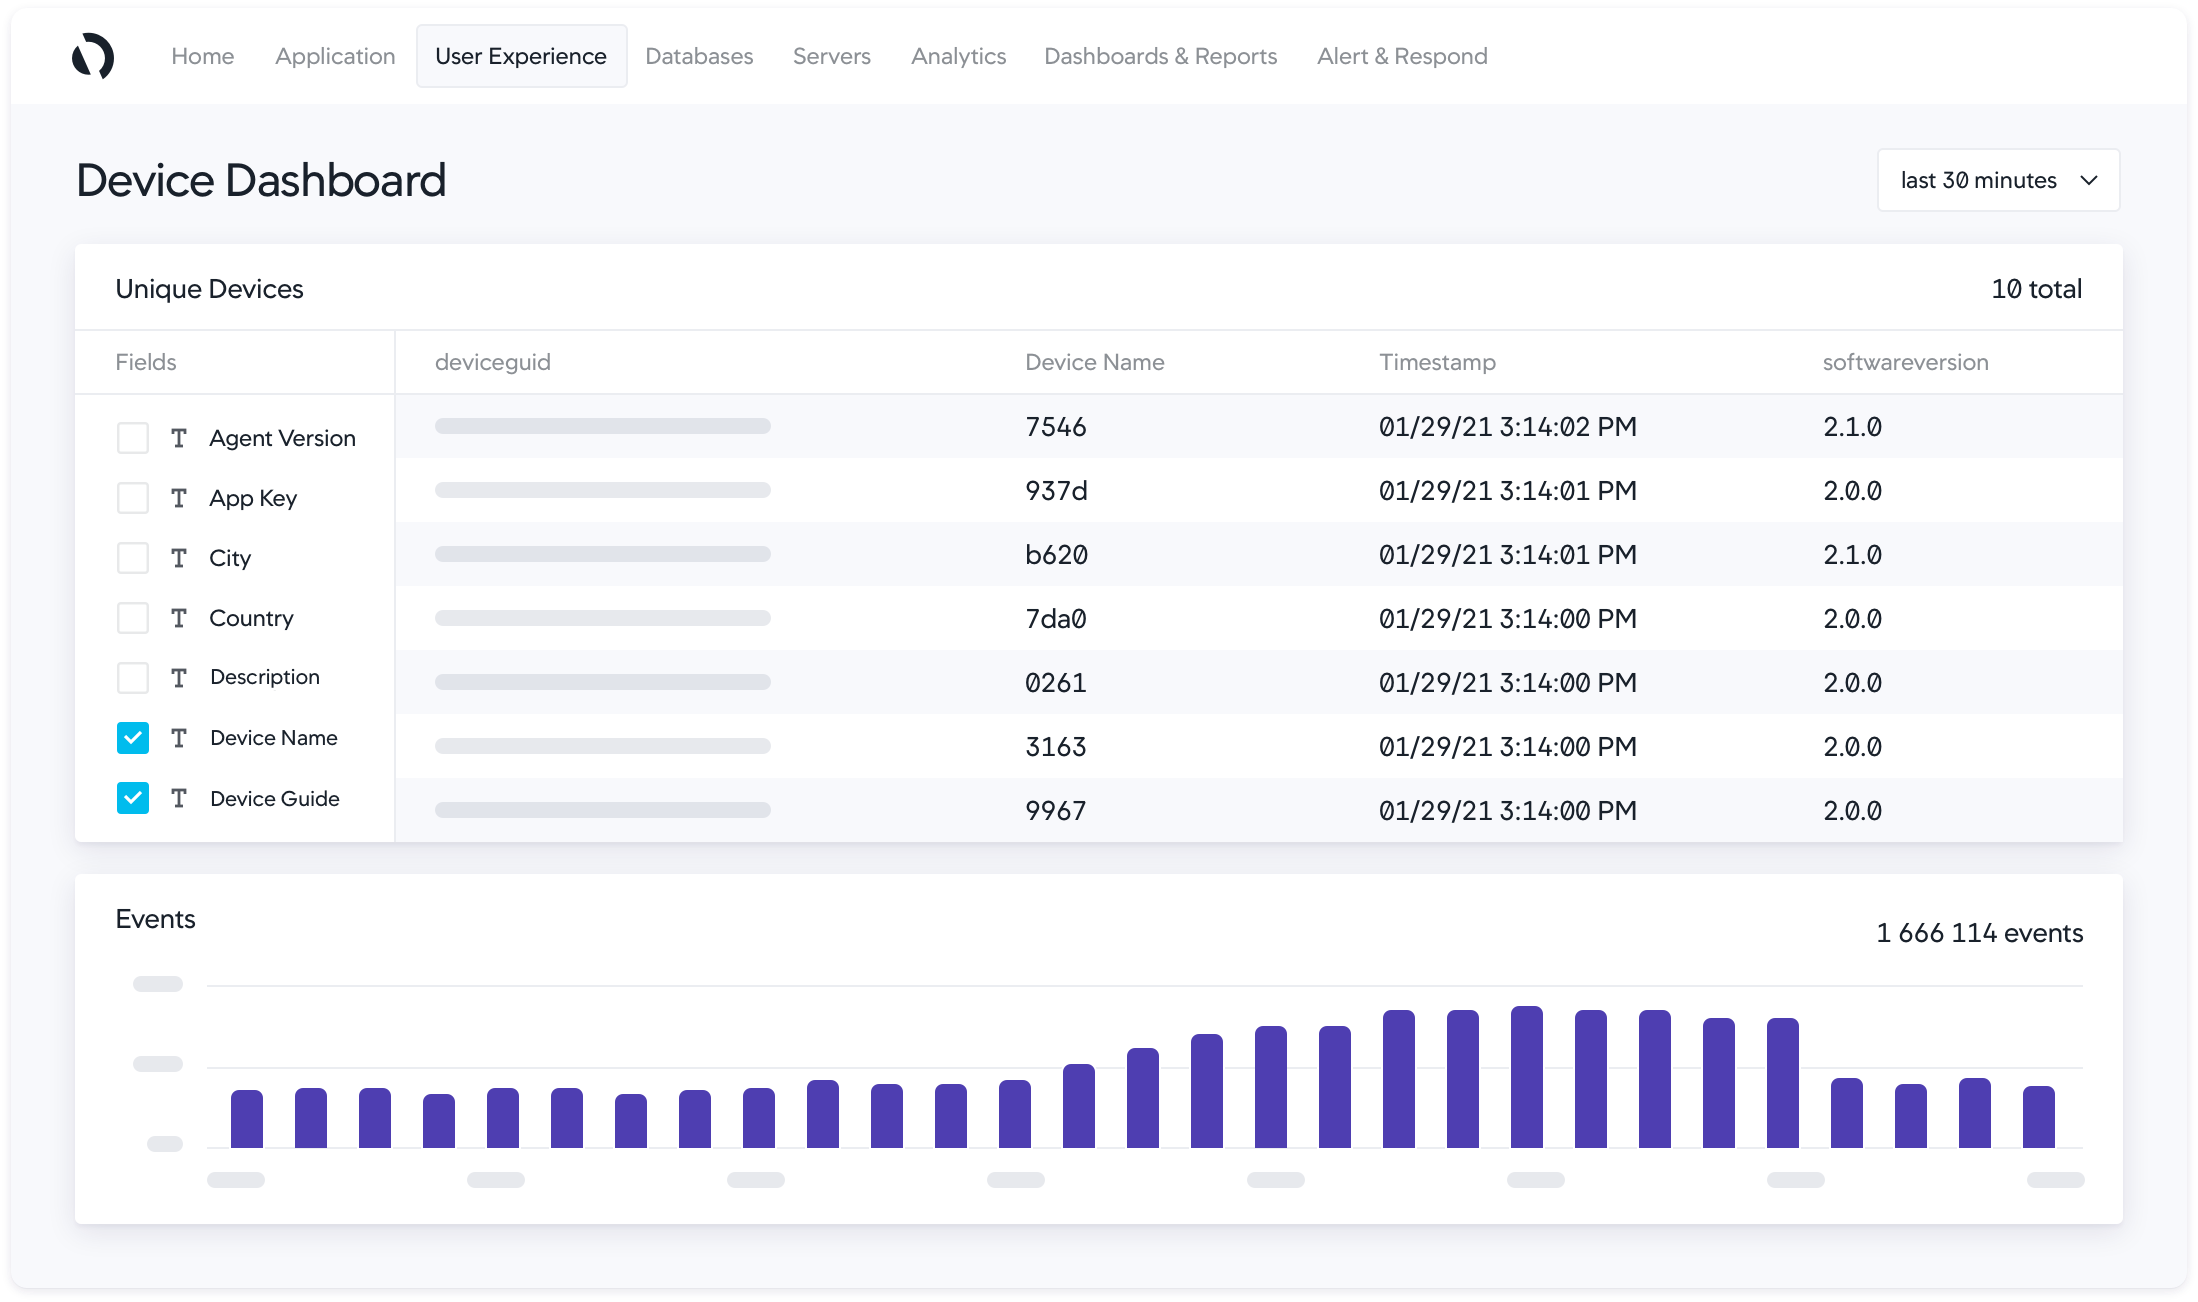Click the text-type icon beside Device Guide
The width and height of the screenshot is (2198, 1302).
click(x=179, y=798)
